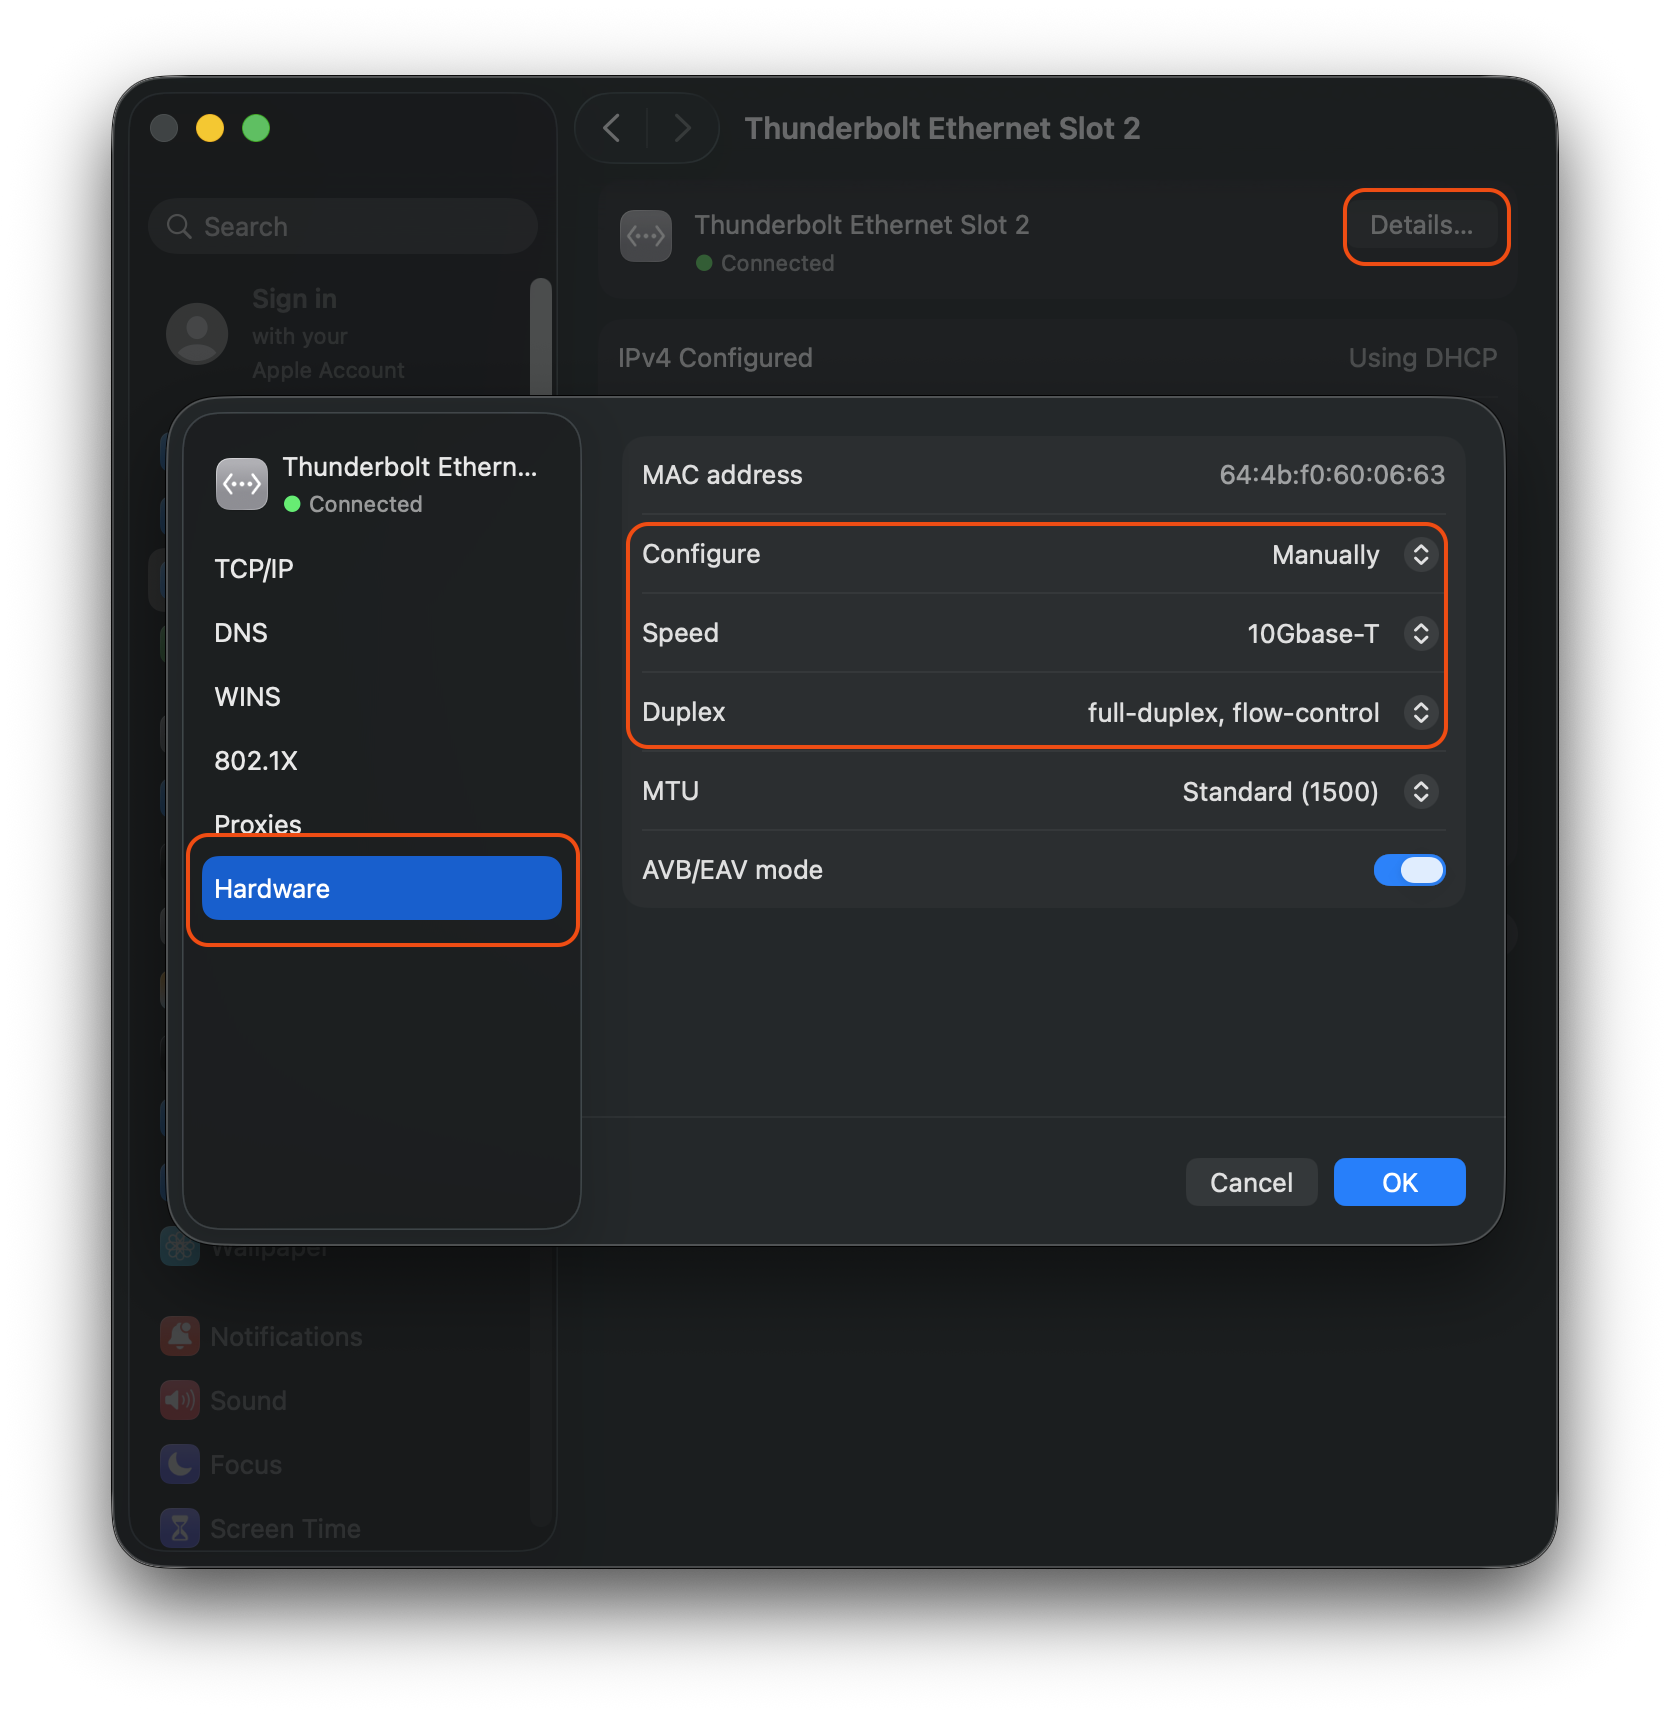Click the back navigation chevron
The image size is (1670, 1716).
(612, 128)
